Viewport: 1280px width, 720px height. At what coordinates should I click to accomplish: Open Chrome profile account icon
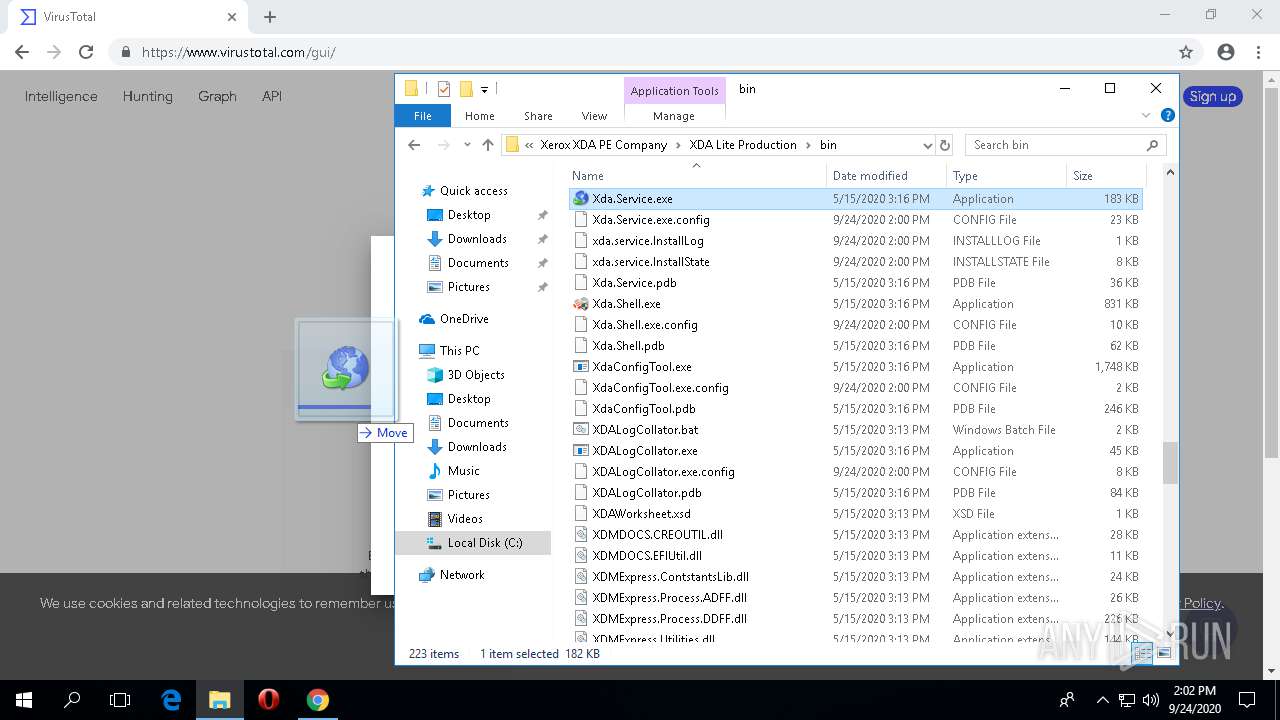[x=1226, y=52]
